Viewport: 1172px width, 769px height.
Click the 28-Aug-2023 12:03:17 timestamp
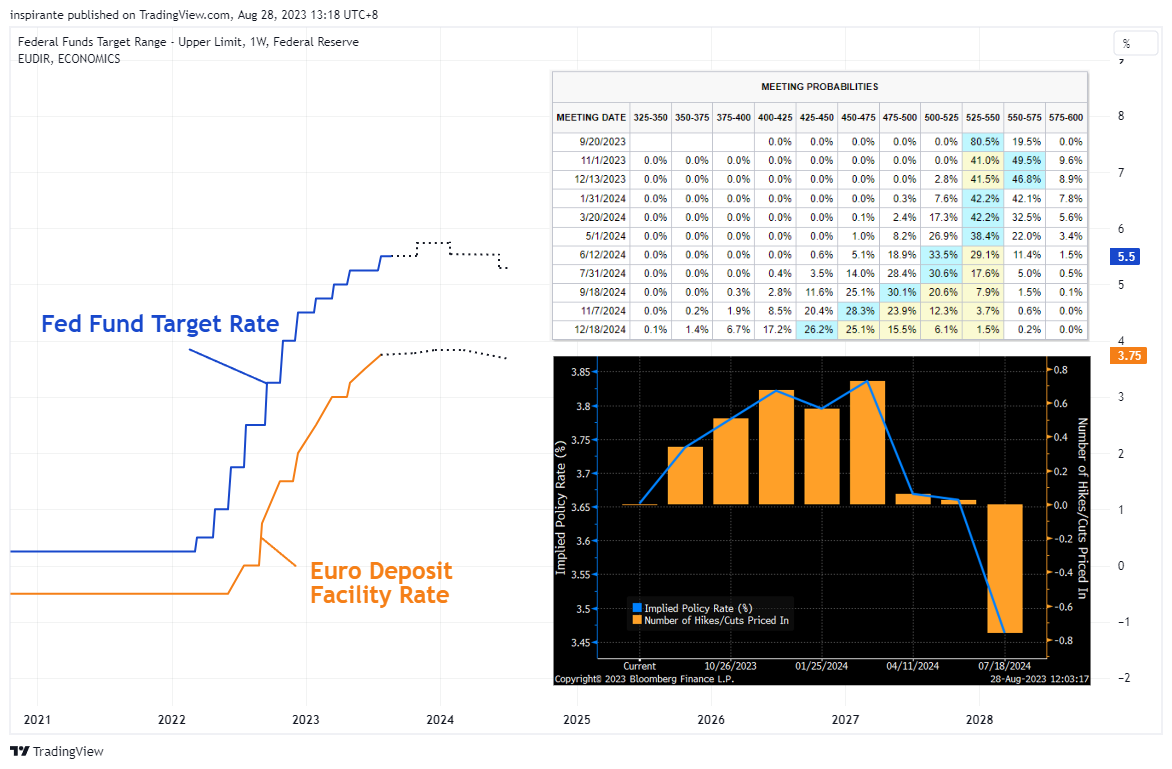click(1039, 679)
